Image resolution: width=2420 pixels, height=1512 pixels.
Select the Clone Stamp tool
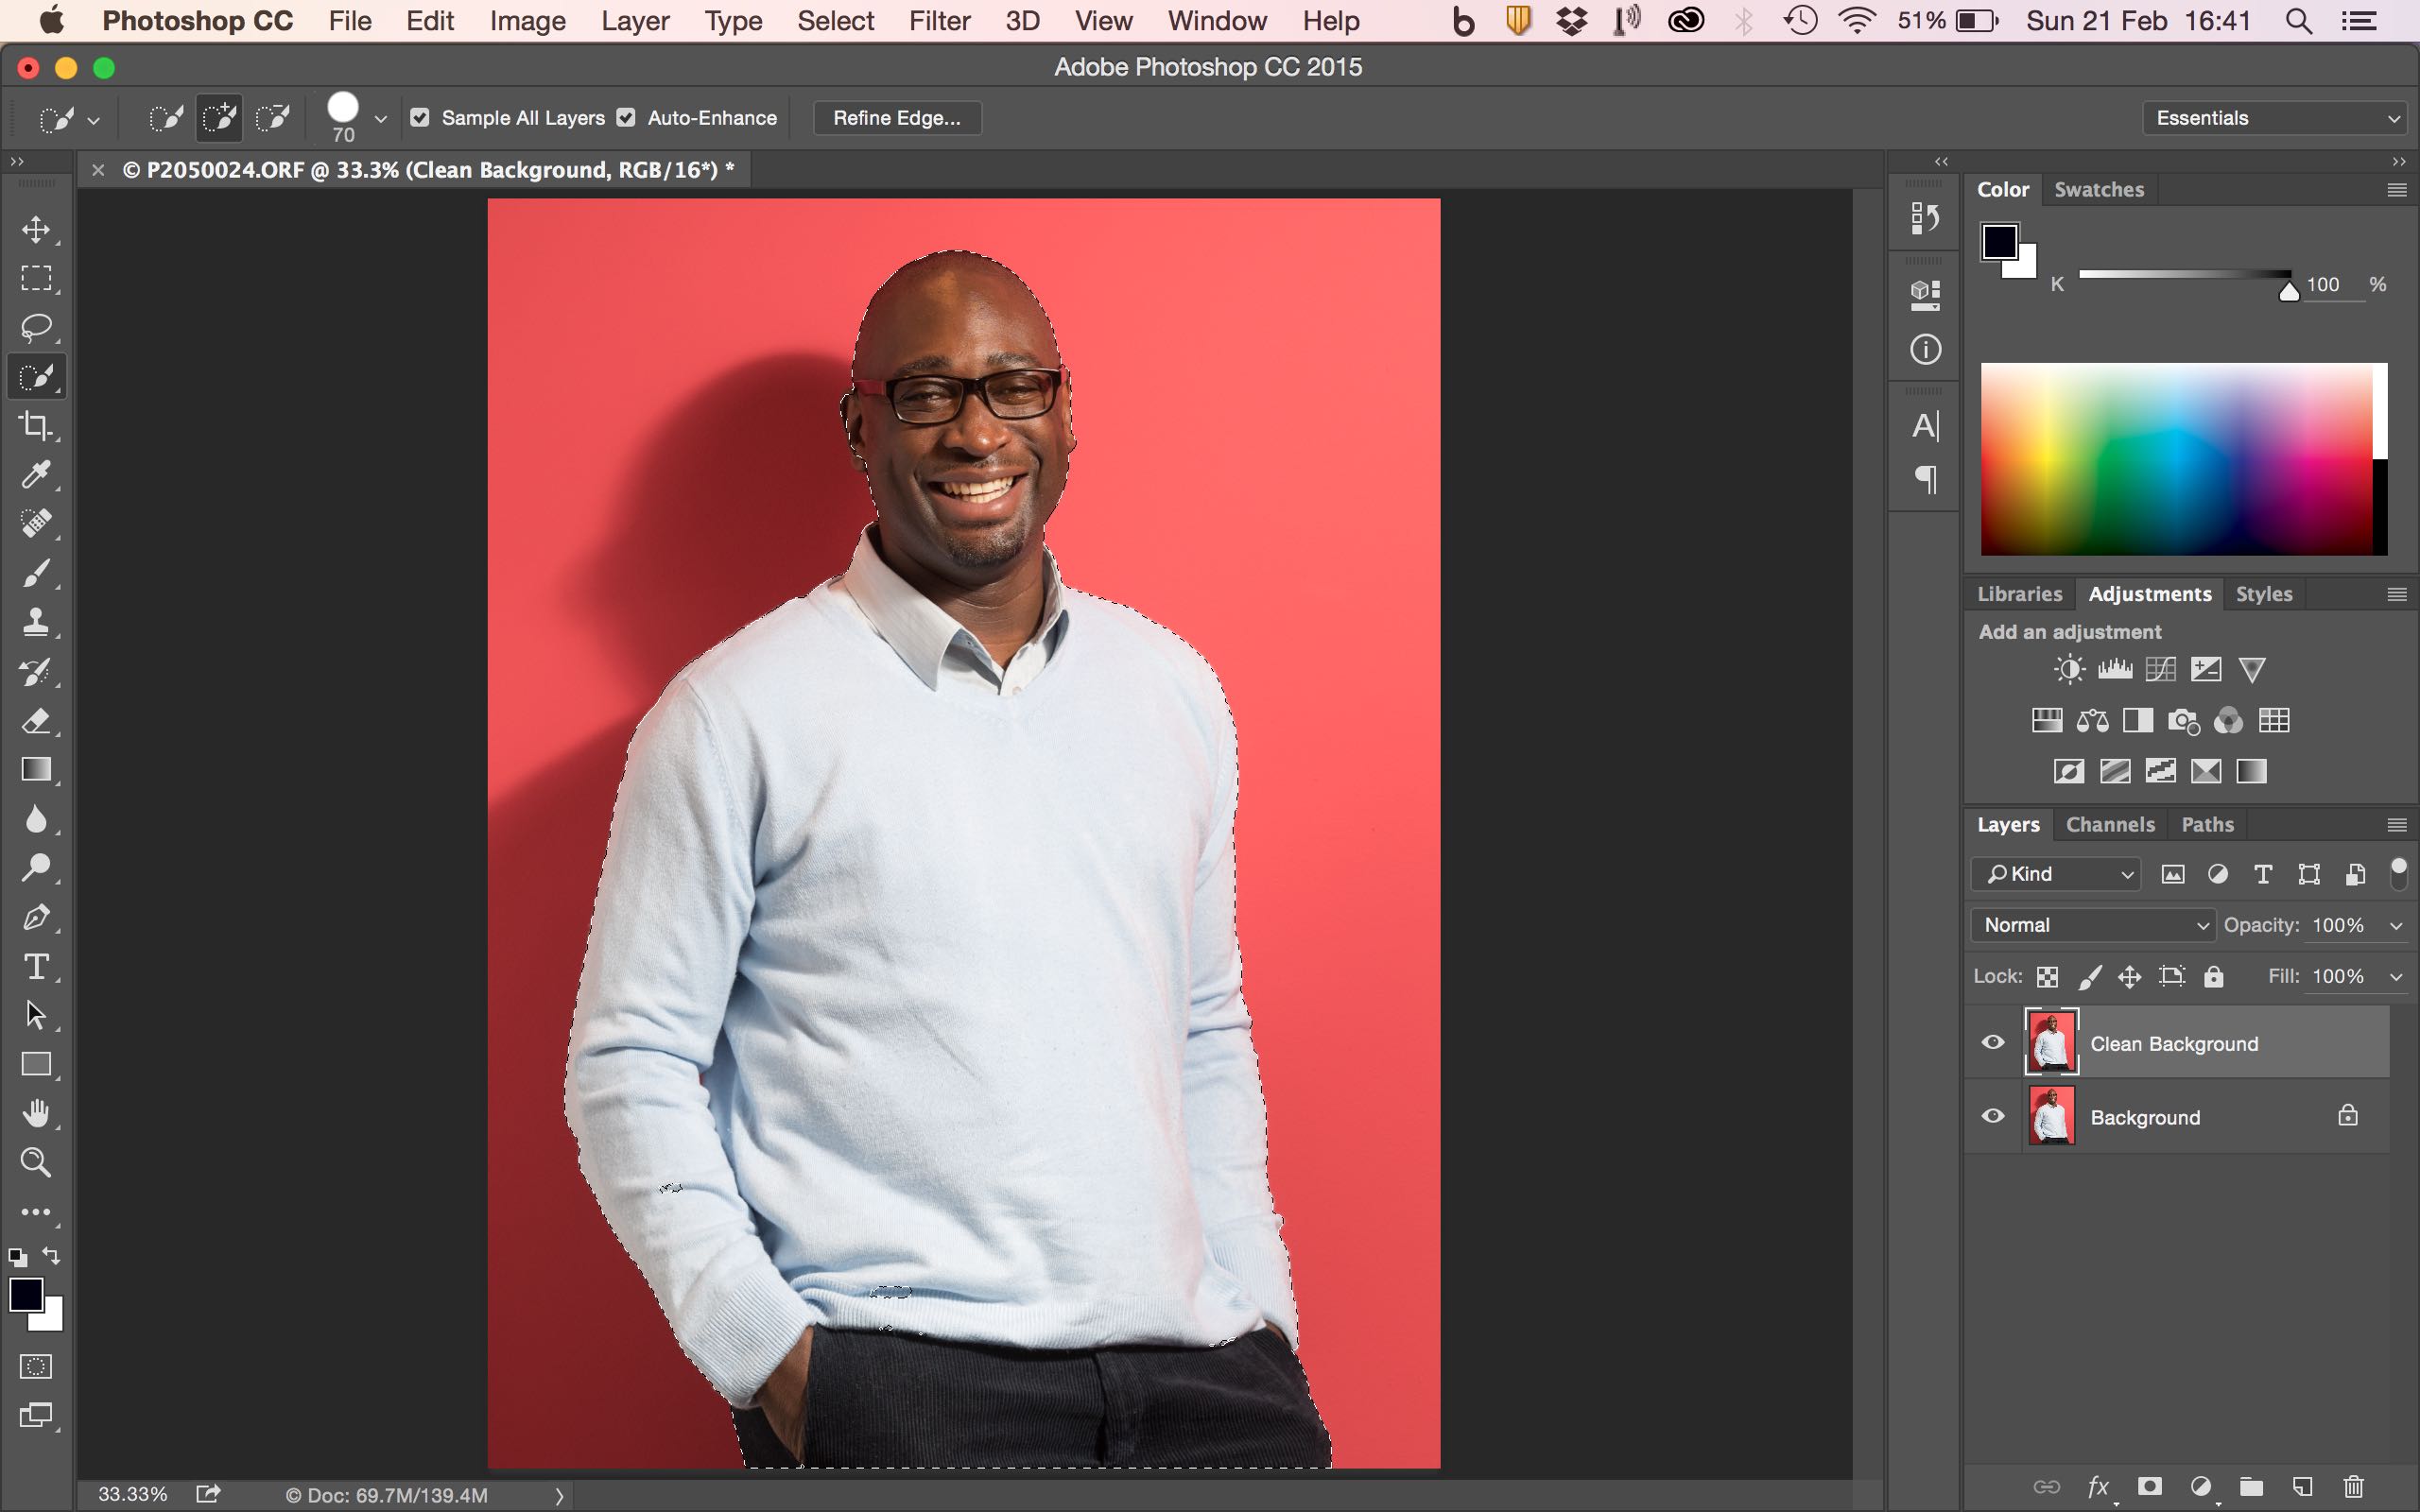[x=36, y=622]
